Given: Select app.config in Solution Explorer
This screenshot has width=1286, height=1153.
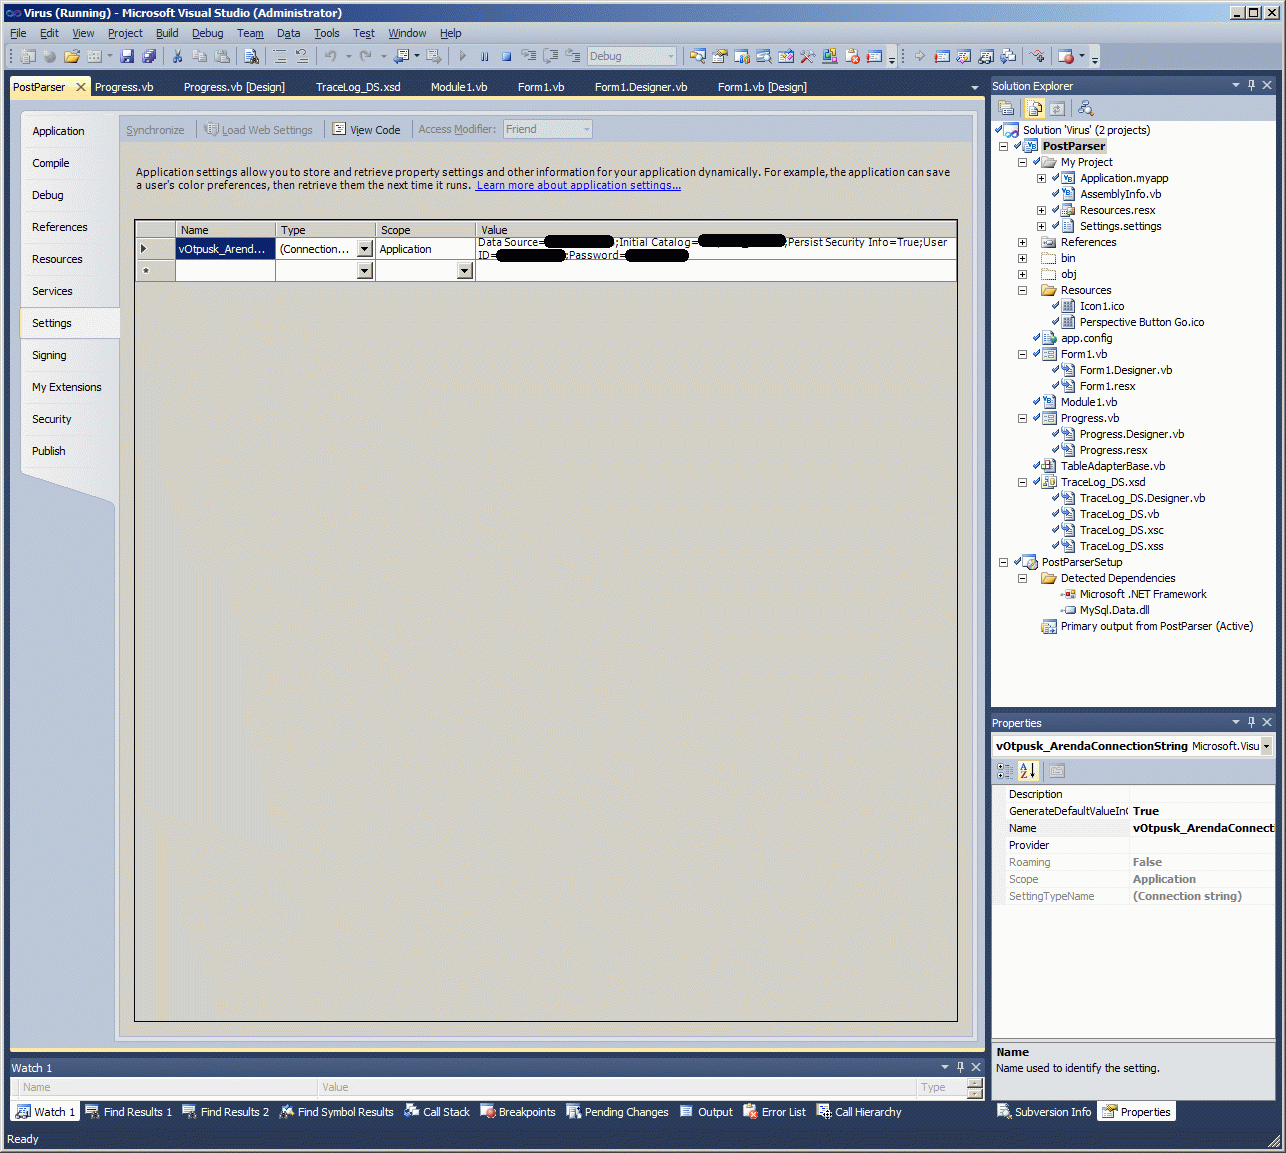Looking at the screenshot, I should coord(1086,338).
